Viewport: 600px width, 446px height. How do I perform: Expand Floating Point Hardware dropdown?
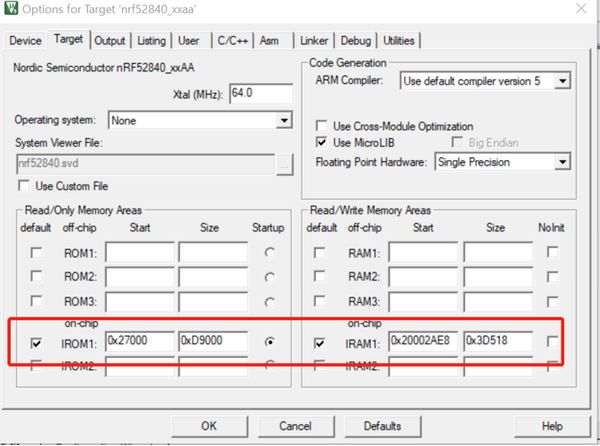[562, 162]
